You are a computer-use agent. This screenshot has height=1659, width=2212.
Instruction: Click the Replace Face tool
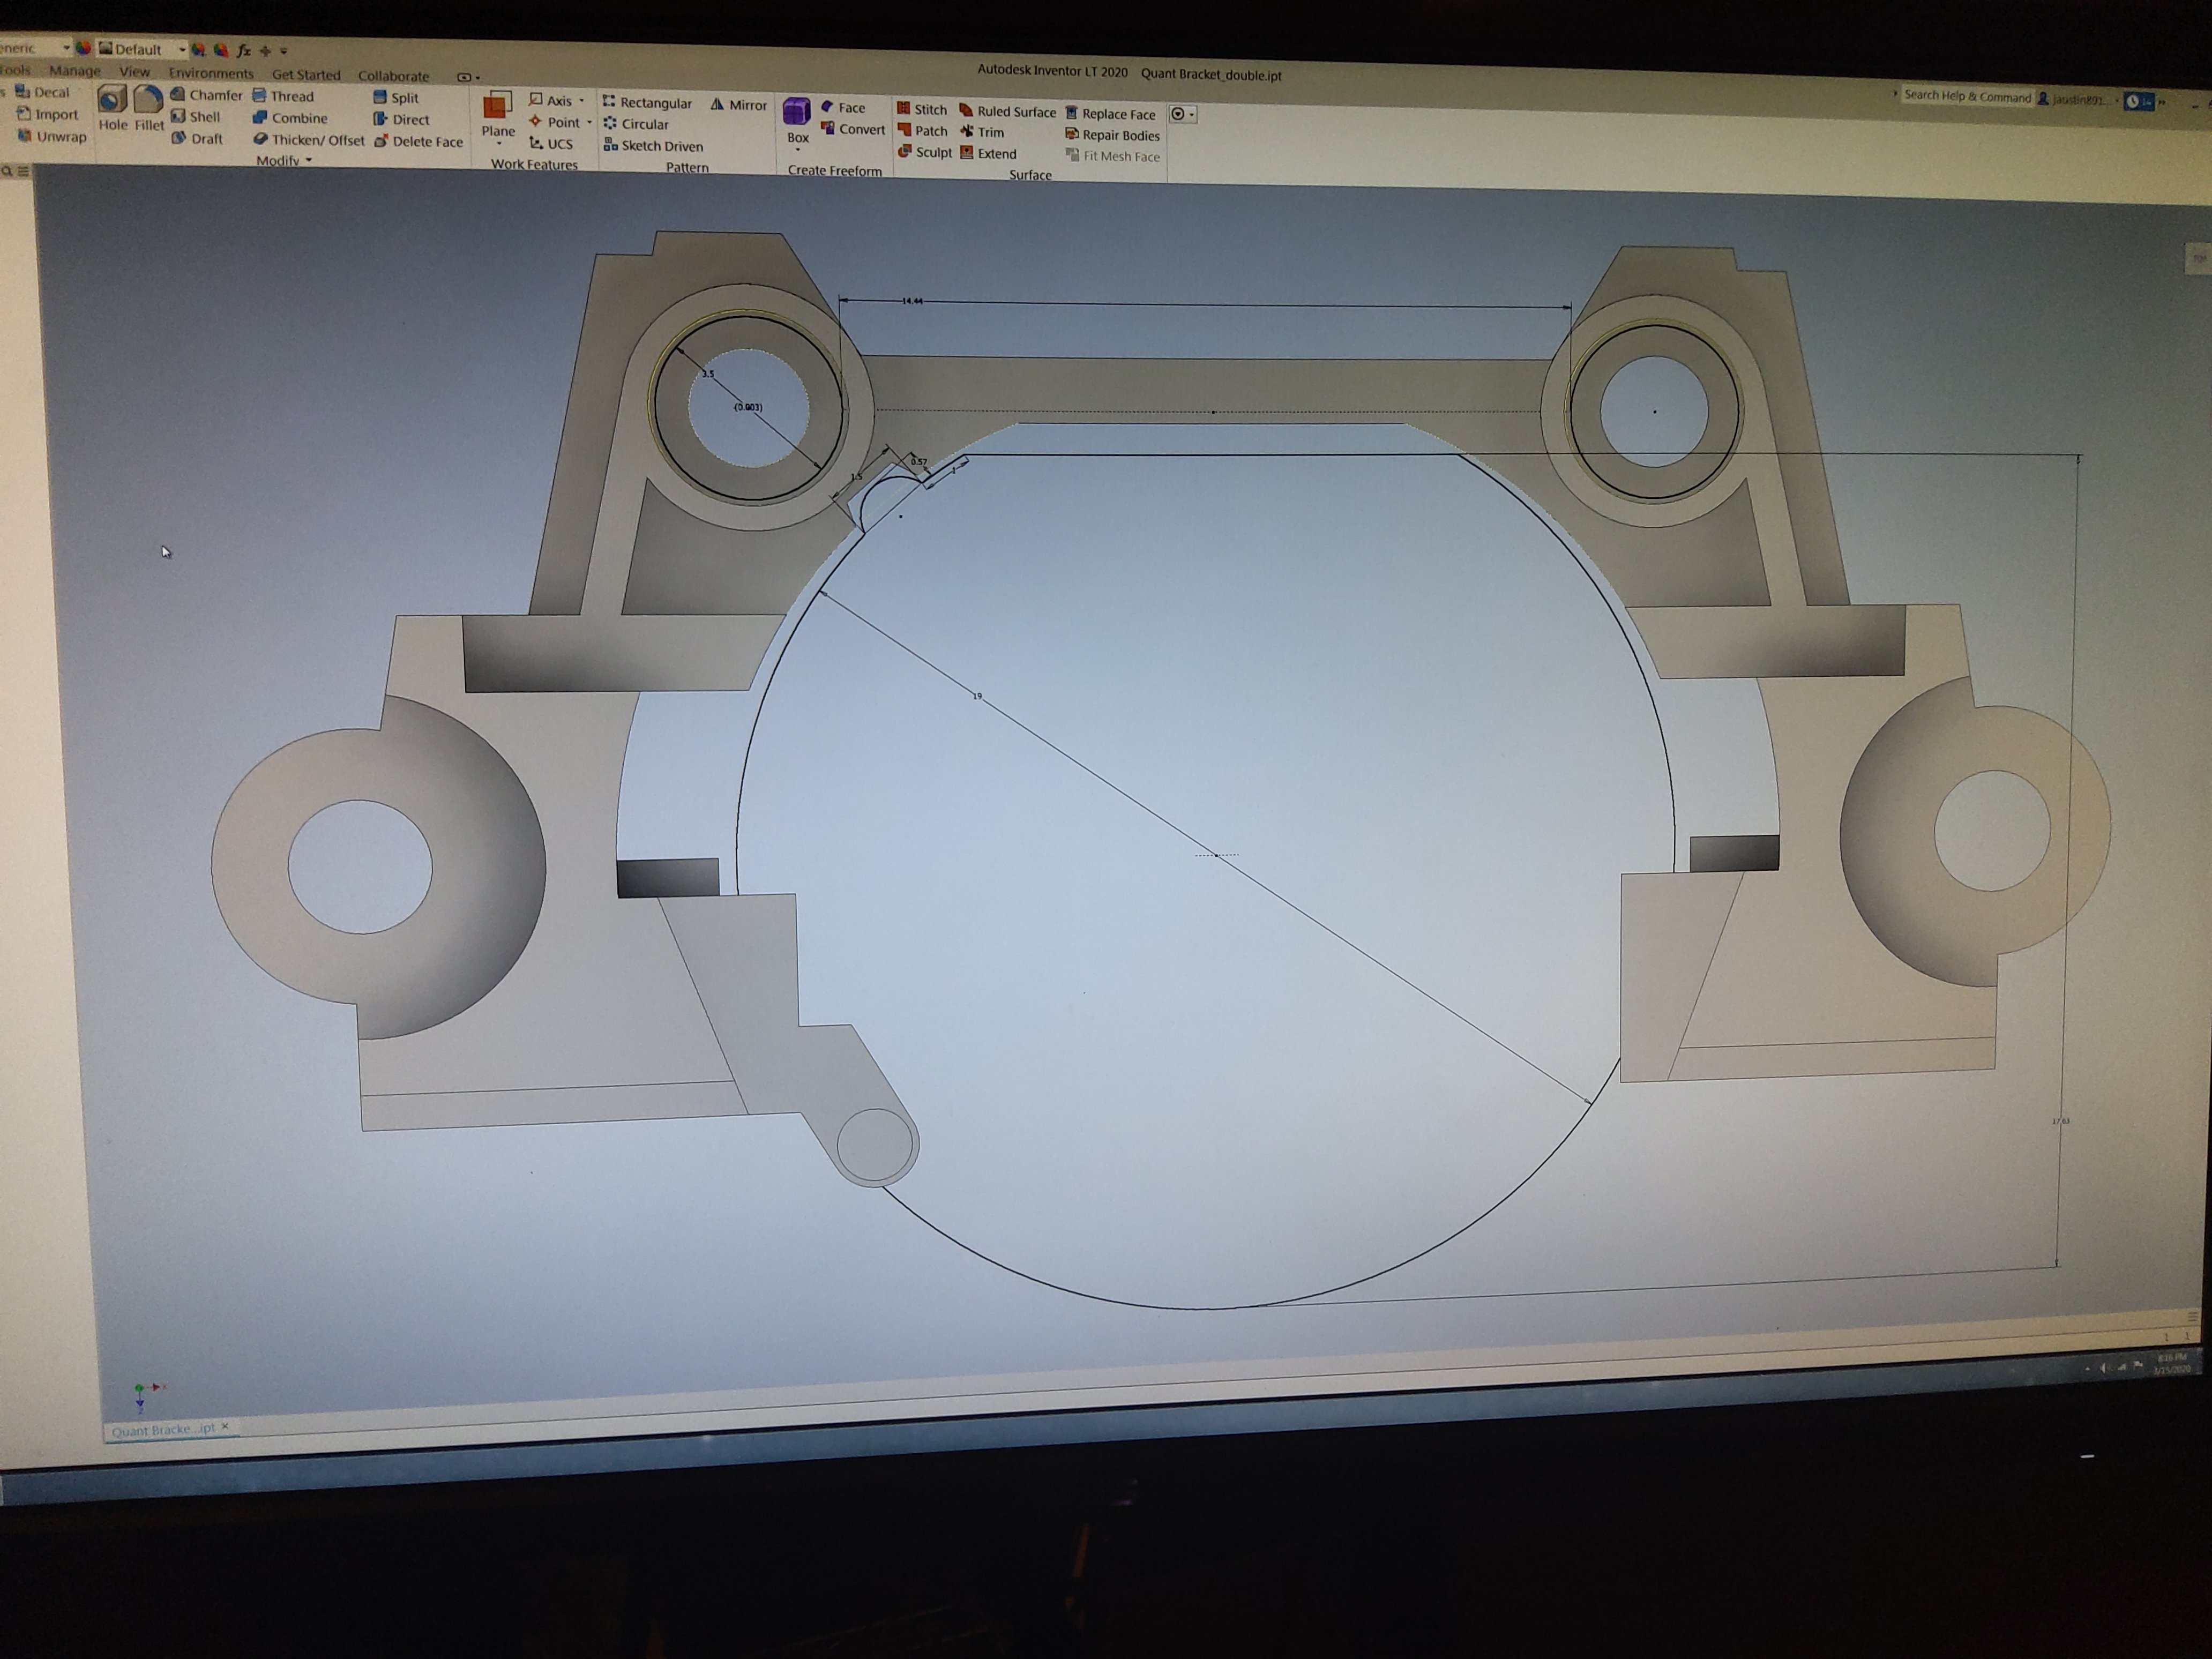pyautogui.click(x=1110, y=114)
